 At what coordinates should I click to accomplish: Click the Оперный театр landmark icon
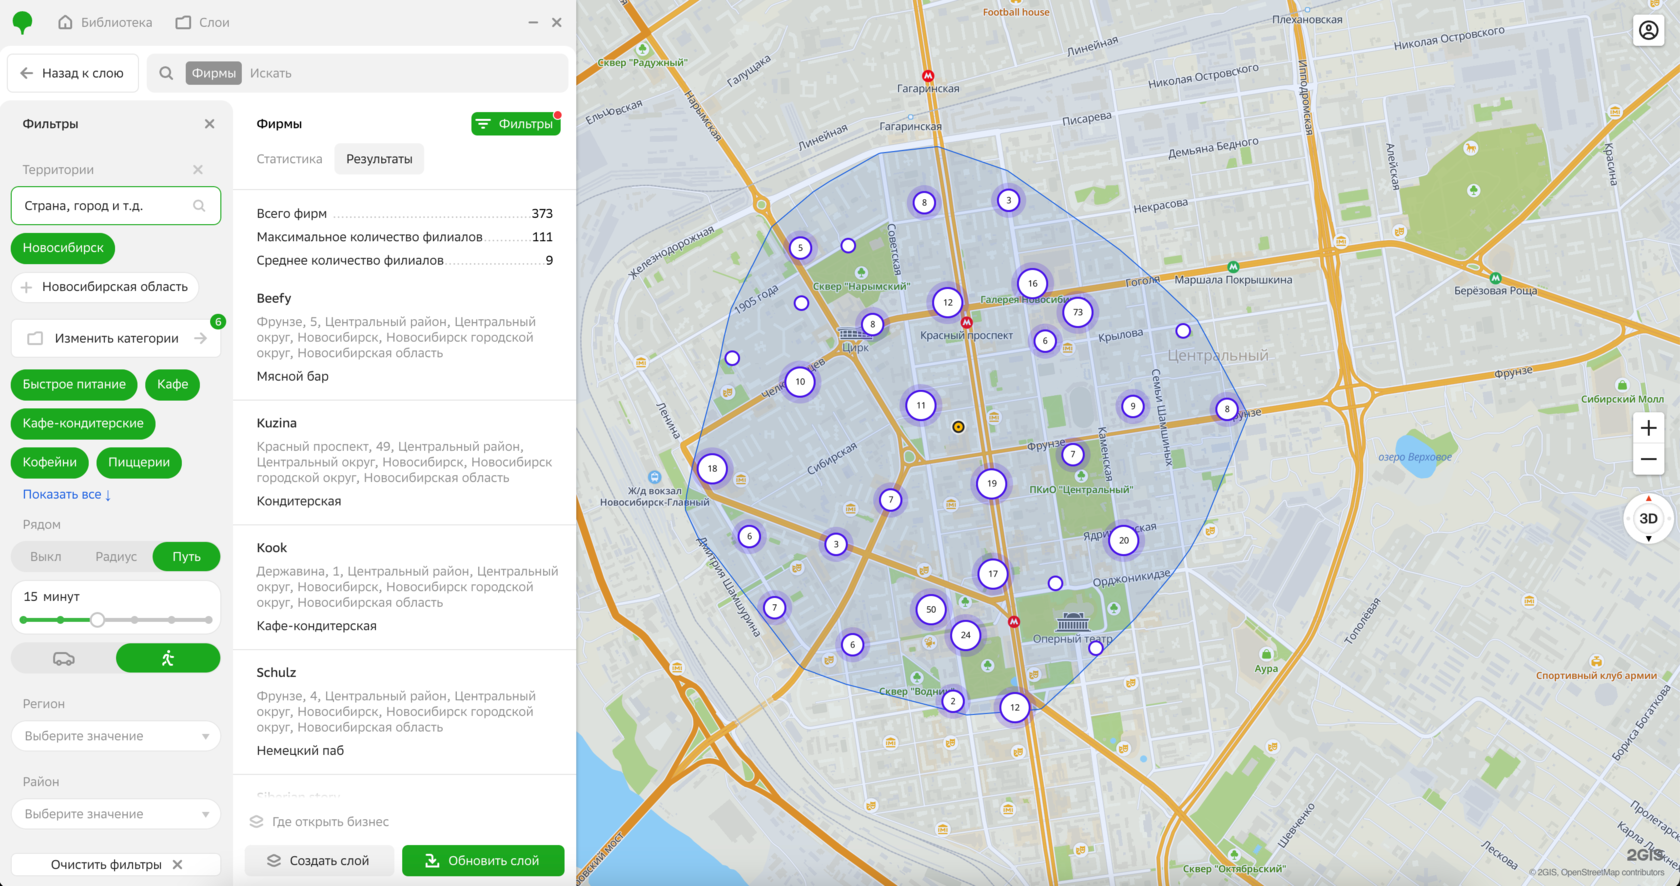coord(1072,622)
